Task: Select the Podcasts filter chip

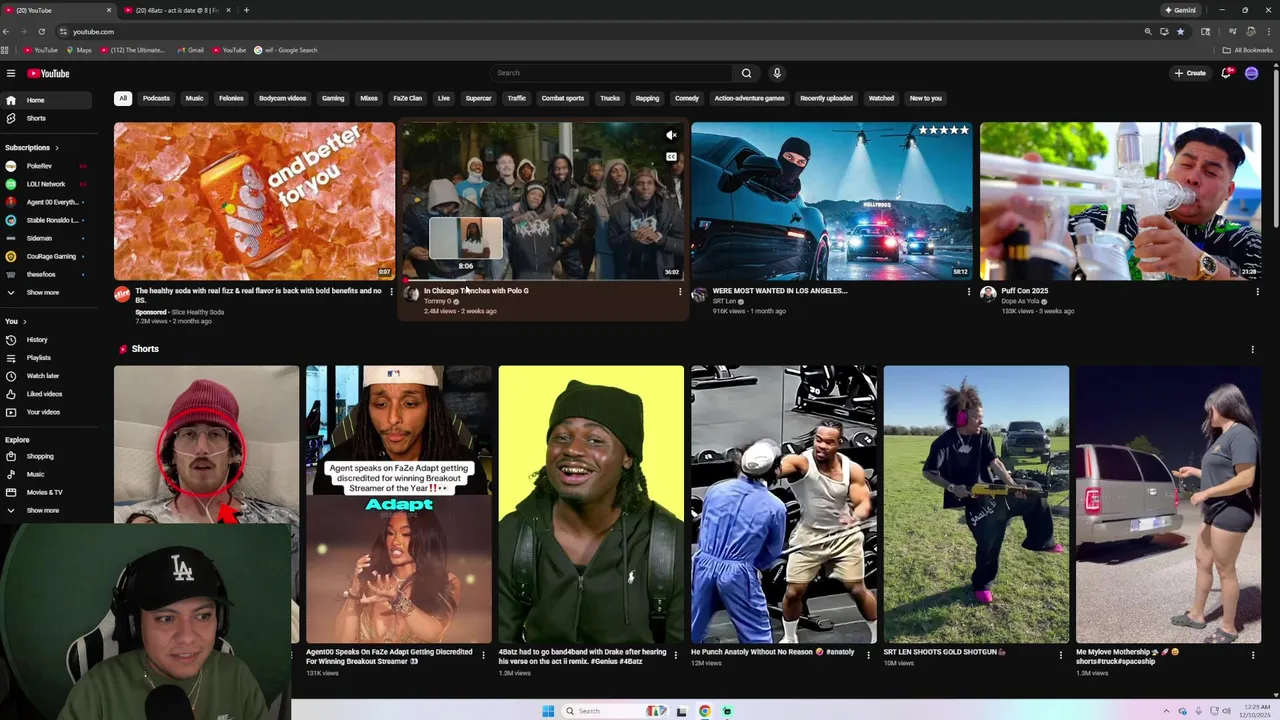Action: pyautogui.click(x=156, y=98)
